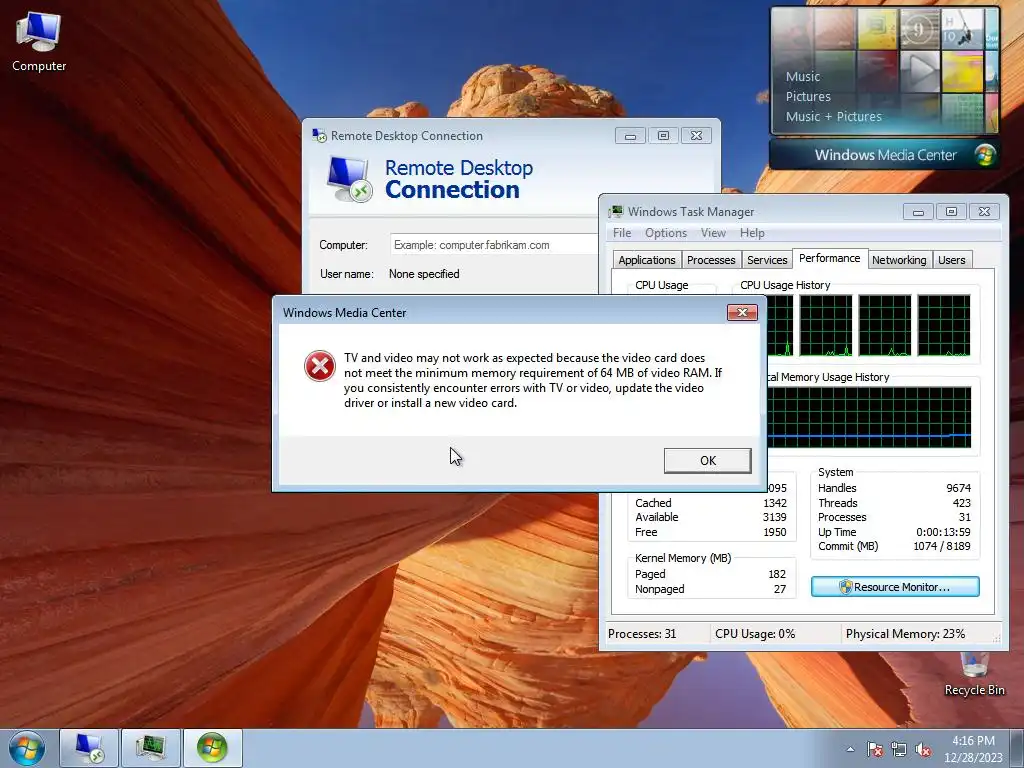Select Music in Media Center gadget
The image size is (1024, 768).
[x=803, y=76]
